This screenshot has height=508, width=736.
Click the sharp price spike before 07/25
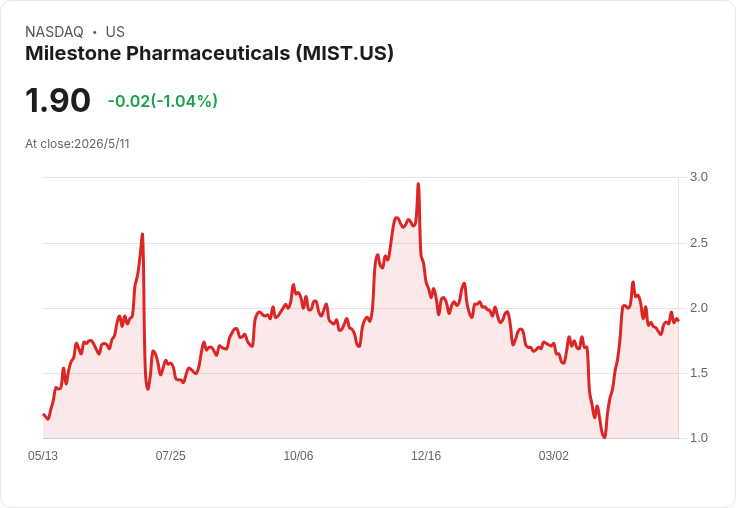[x=142, y=234]
